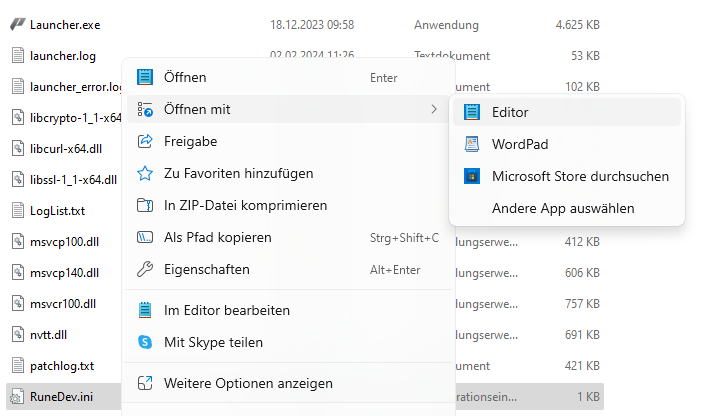Click the Eigenschaften wrench icon
712x416 pixels.
click(x=145, y=270)
